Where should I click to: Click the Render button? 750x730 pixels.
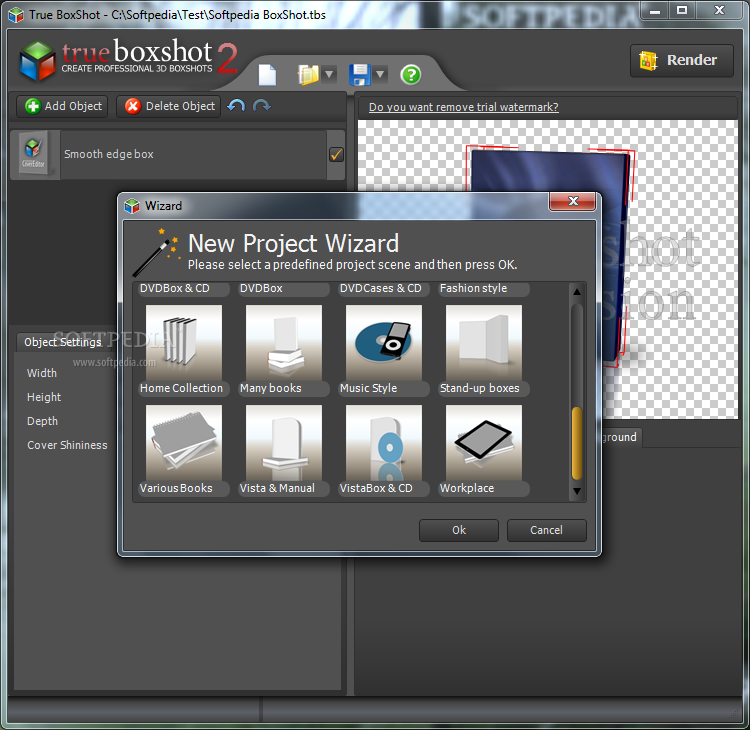click(682, 61)
